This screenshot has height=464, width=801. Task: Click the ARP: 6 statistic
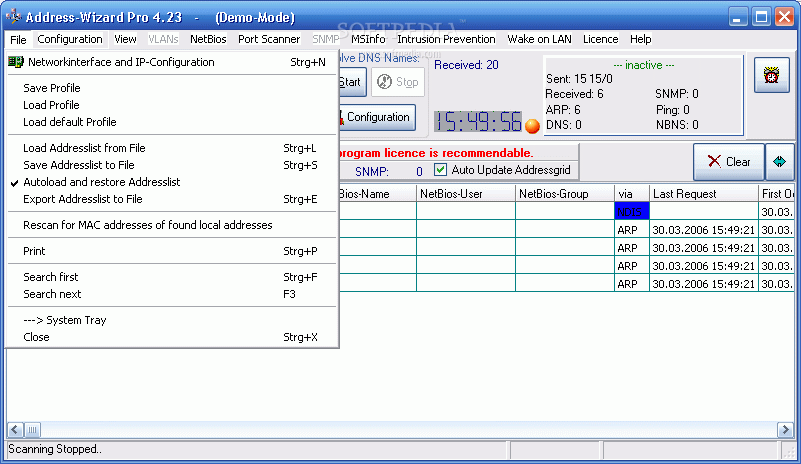[563, 109]
